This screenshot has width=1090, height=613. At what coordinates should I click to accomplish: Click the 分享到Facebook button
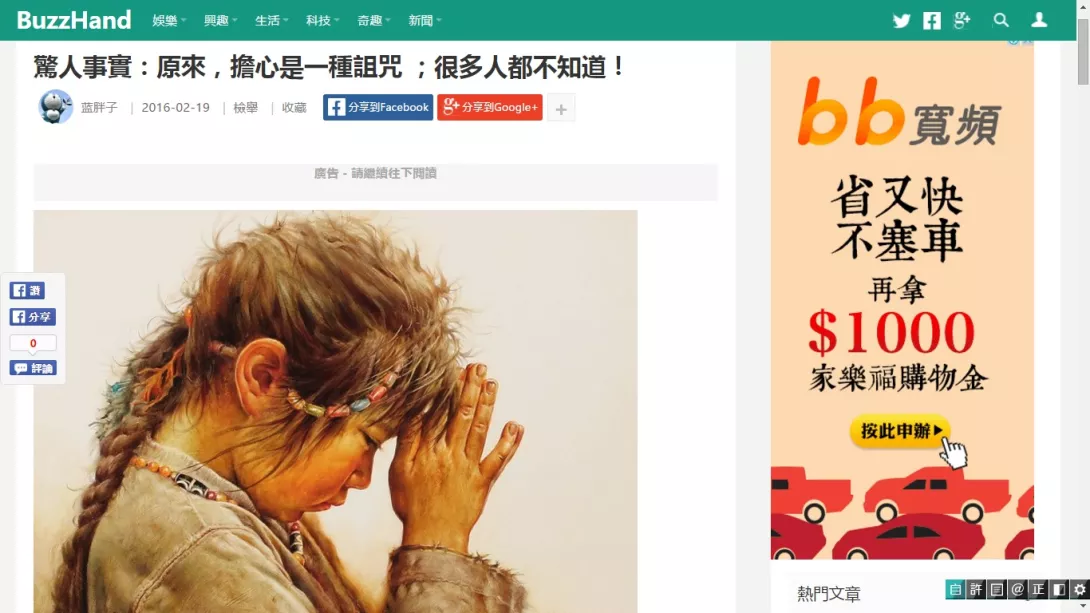[x=378, y=107]
